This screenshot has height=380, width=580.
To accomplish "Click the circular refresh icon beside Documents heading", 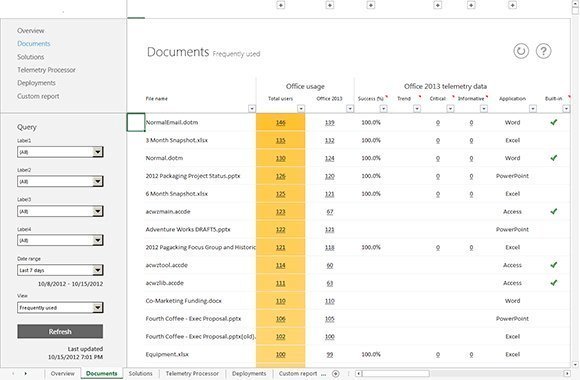I will (x=521, y=51).
